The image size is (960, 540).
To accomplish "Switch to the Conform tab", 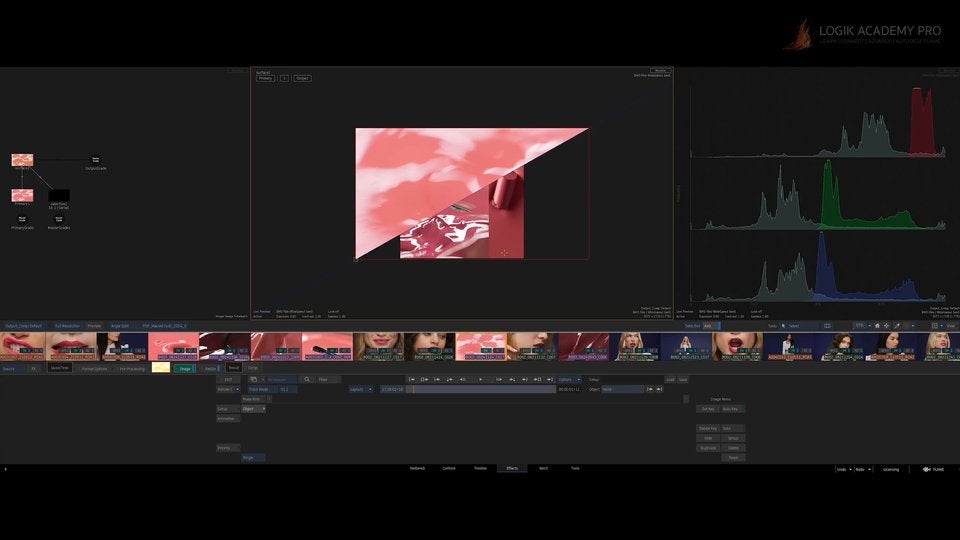I will click(x=449, y=468).
